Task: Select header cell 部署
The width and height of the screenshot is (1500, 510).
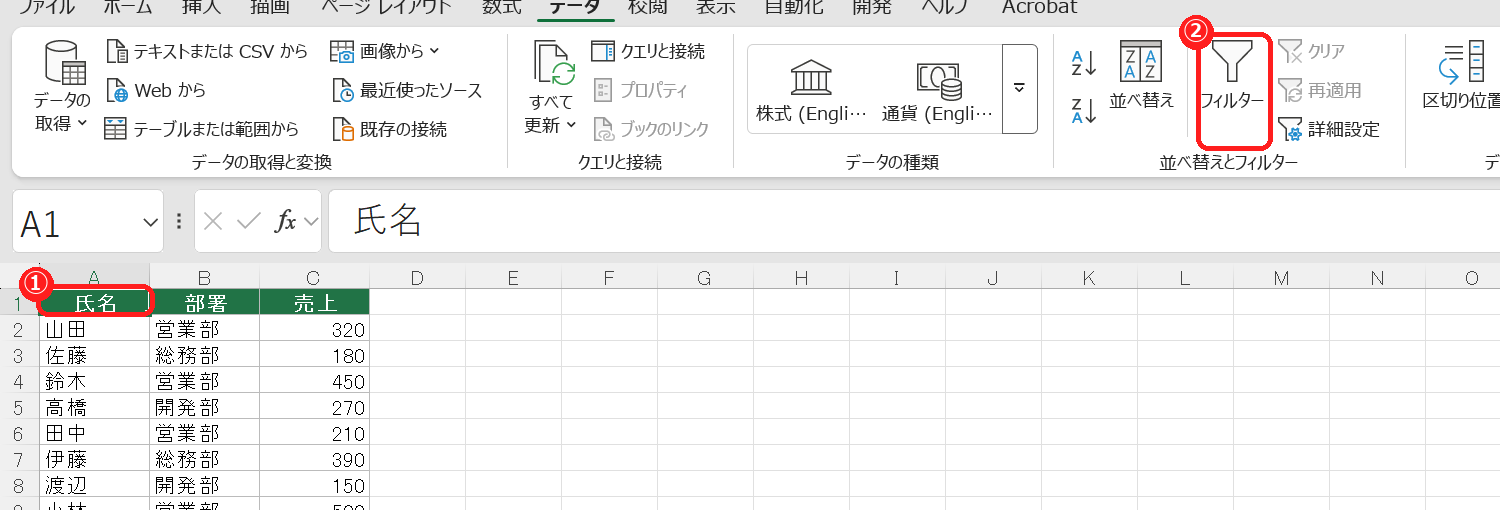Action: (205, 302)
